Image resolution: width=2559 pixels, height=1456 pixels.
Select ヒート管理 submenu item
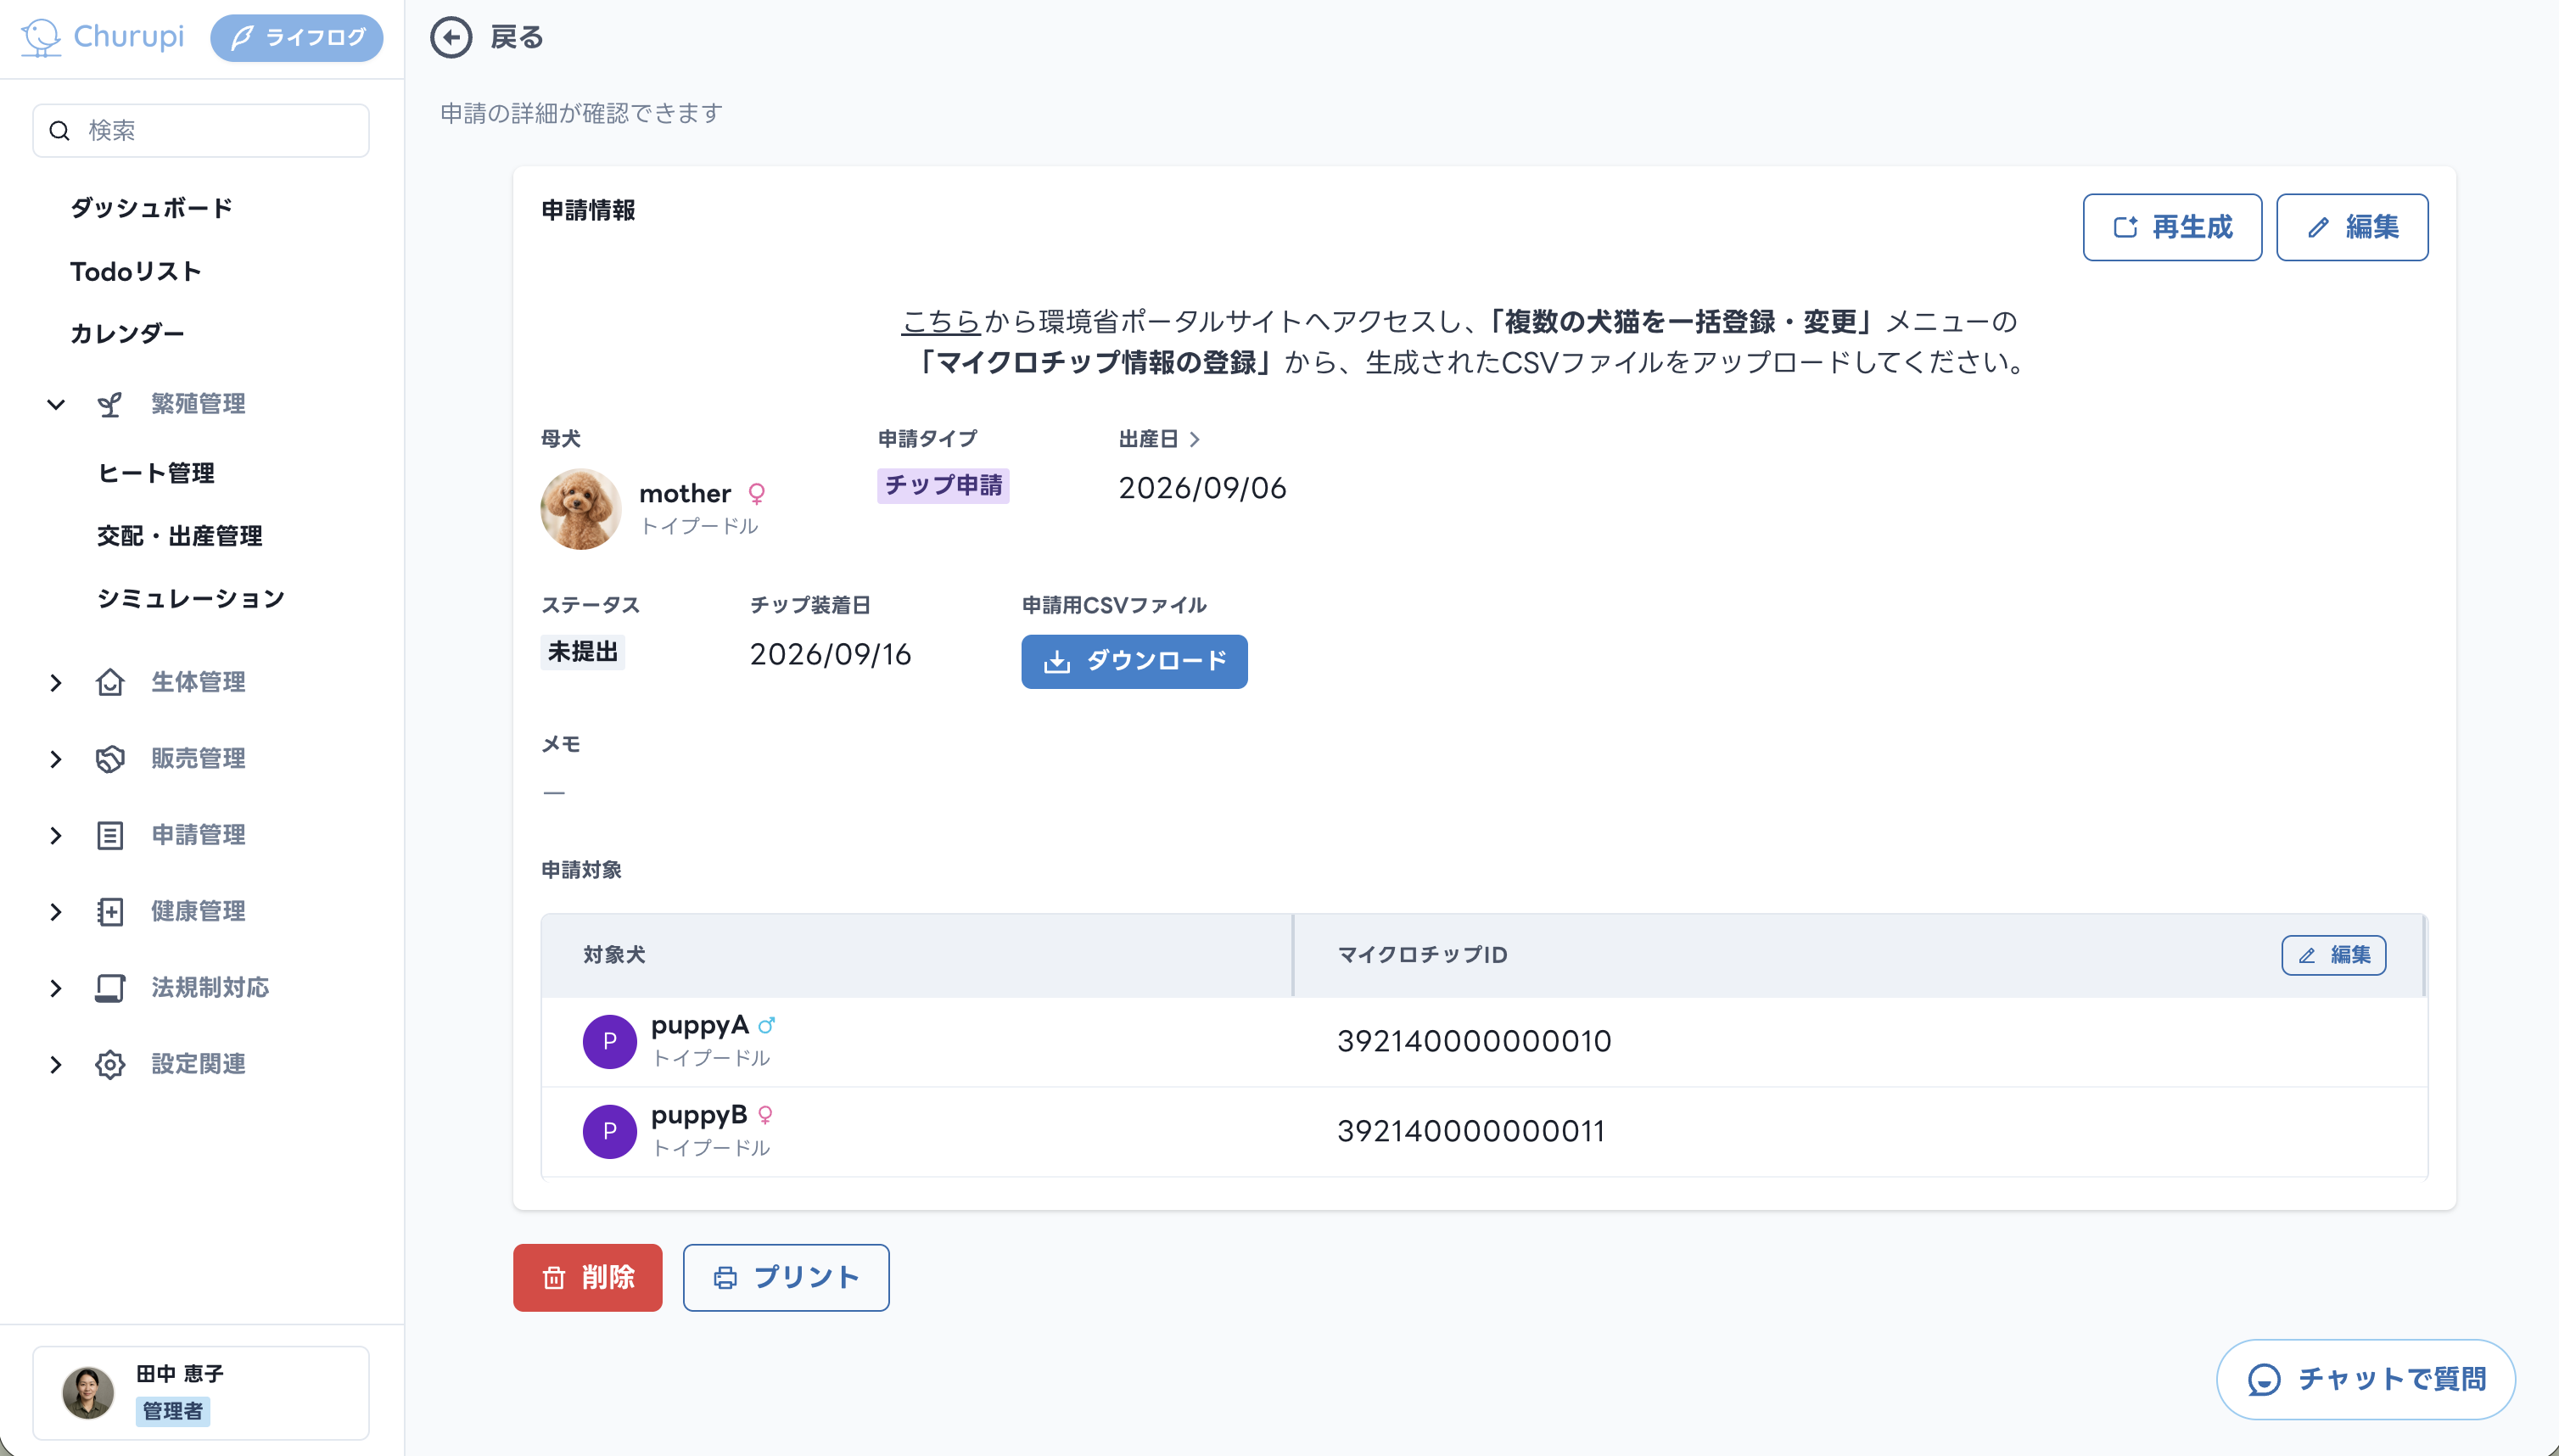[x=156, y=473]
